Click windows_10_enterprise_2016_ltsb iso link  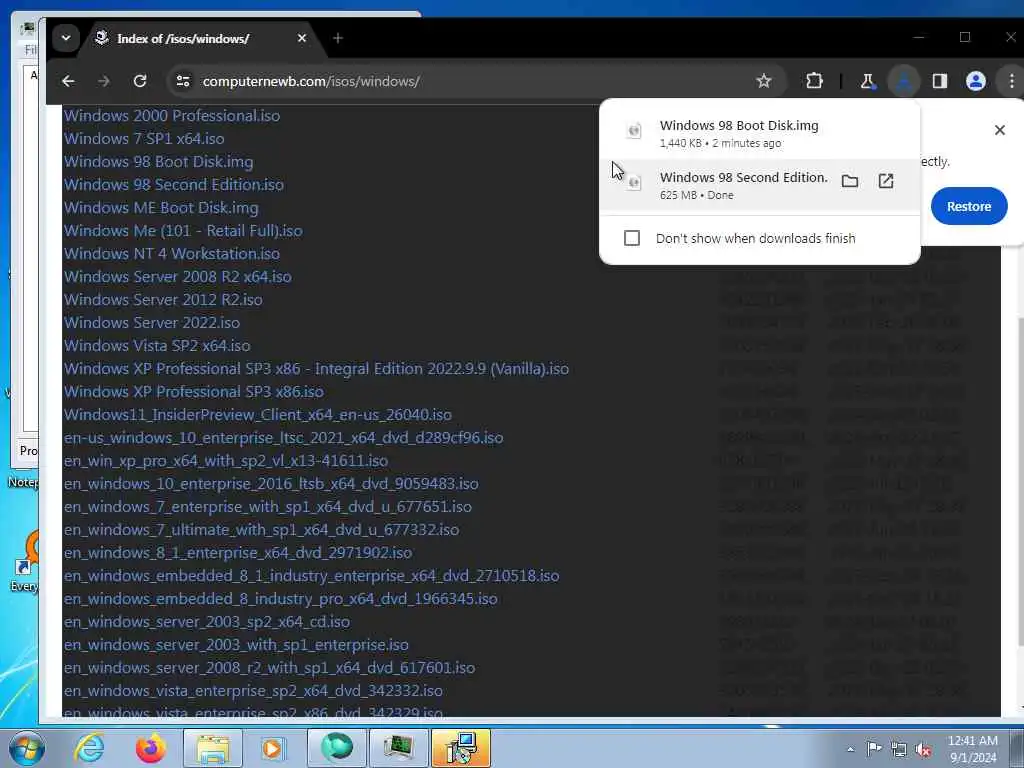271,483
